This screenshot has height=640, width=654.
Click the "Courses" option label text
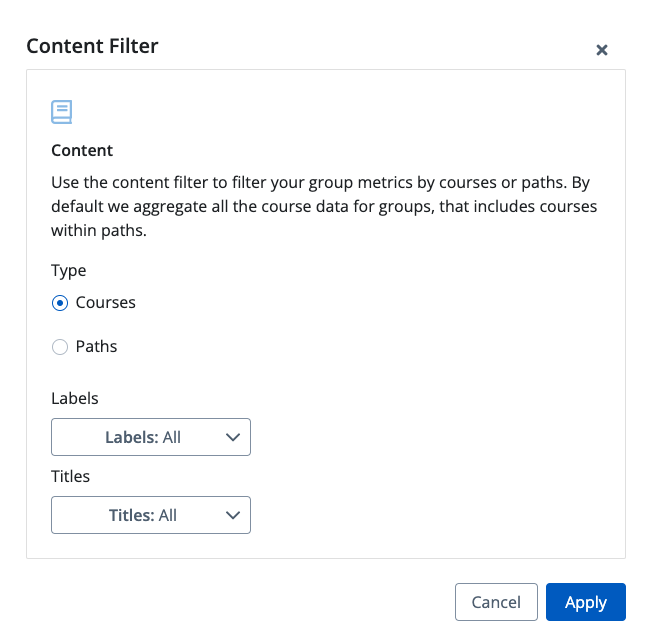click(106, 302)
